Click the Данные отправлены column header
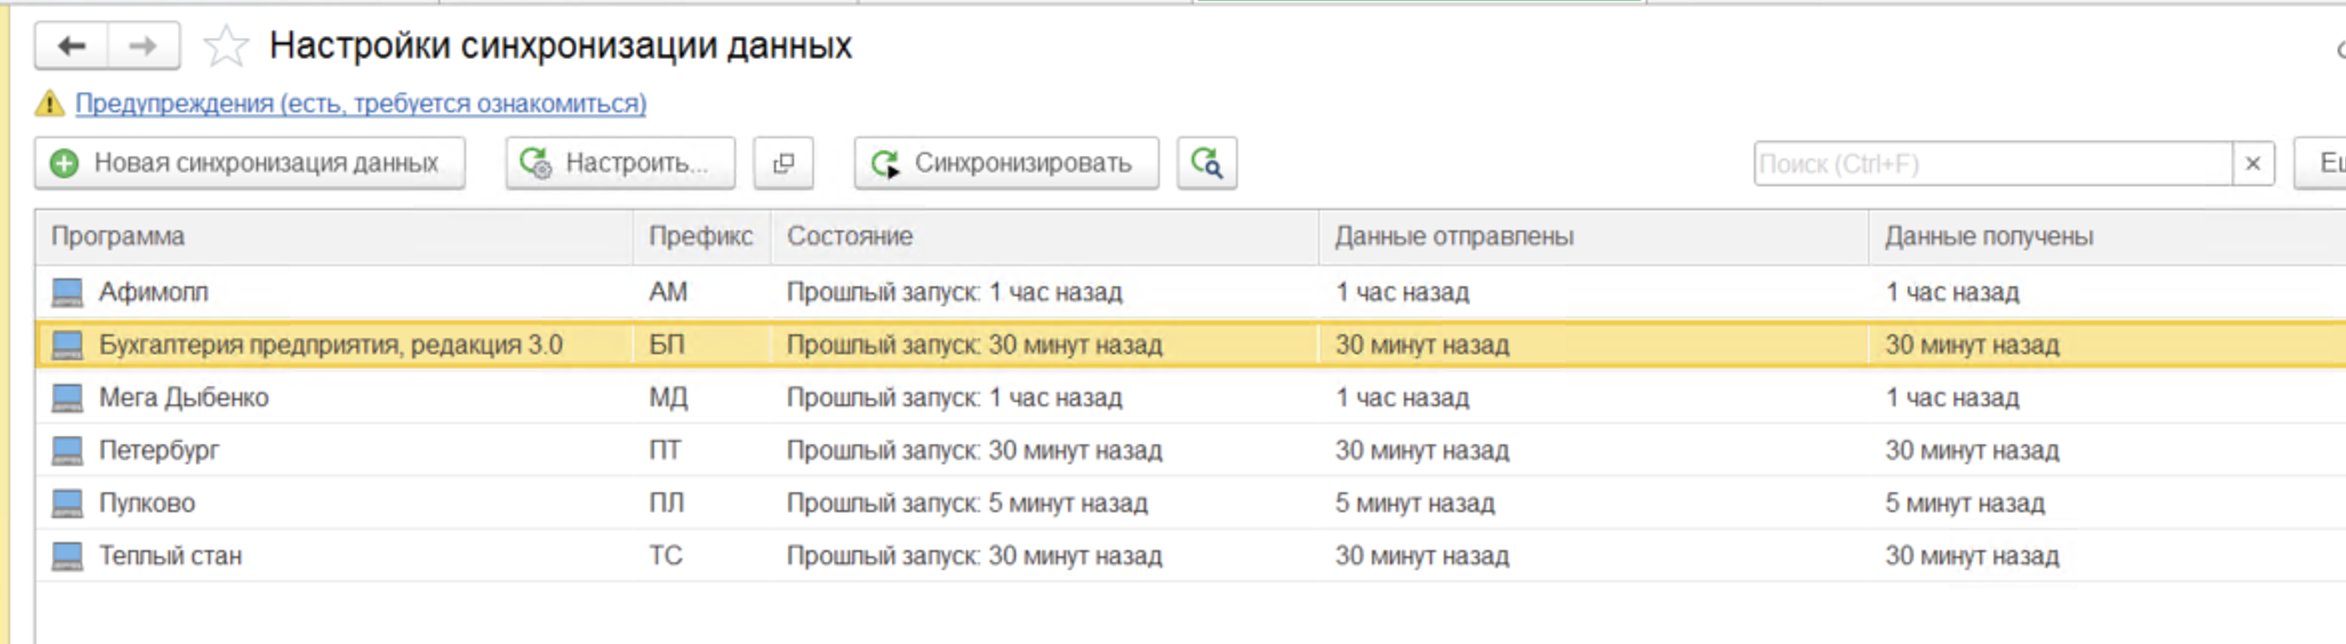Viewport: 2346px width, 644px height. click(1453, 237)
